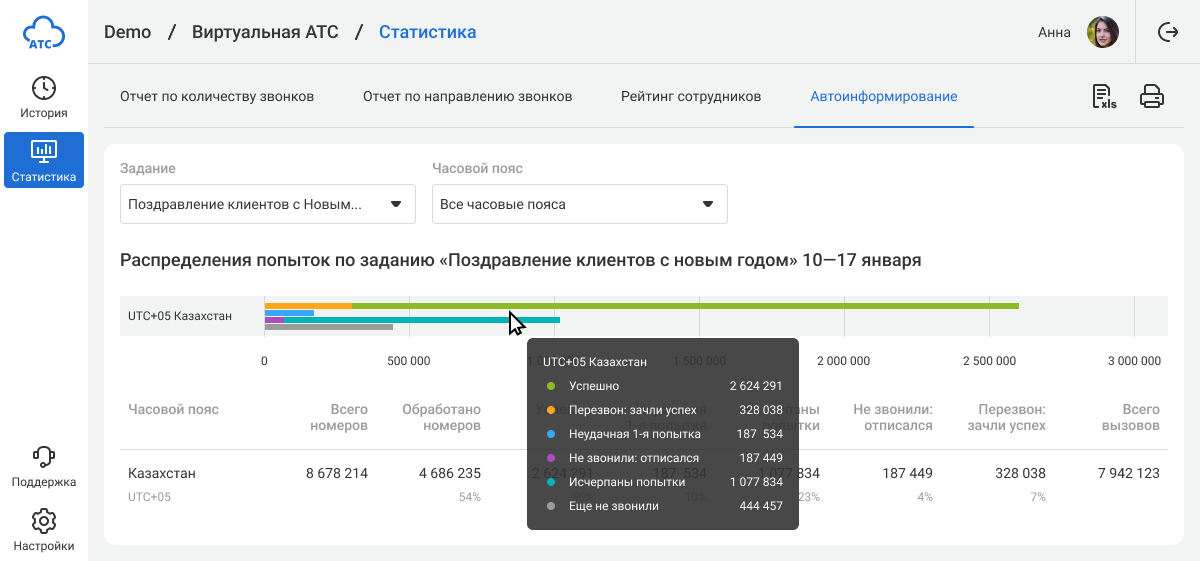Click the logout arrow icon

pyautogui.click(x=1168, y=32)
